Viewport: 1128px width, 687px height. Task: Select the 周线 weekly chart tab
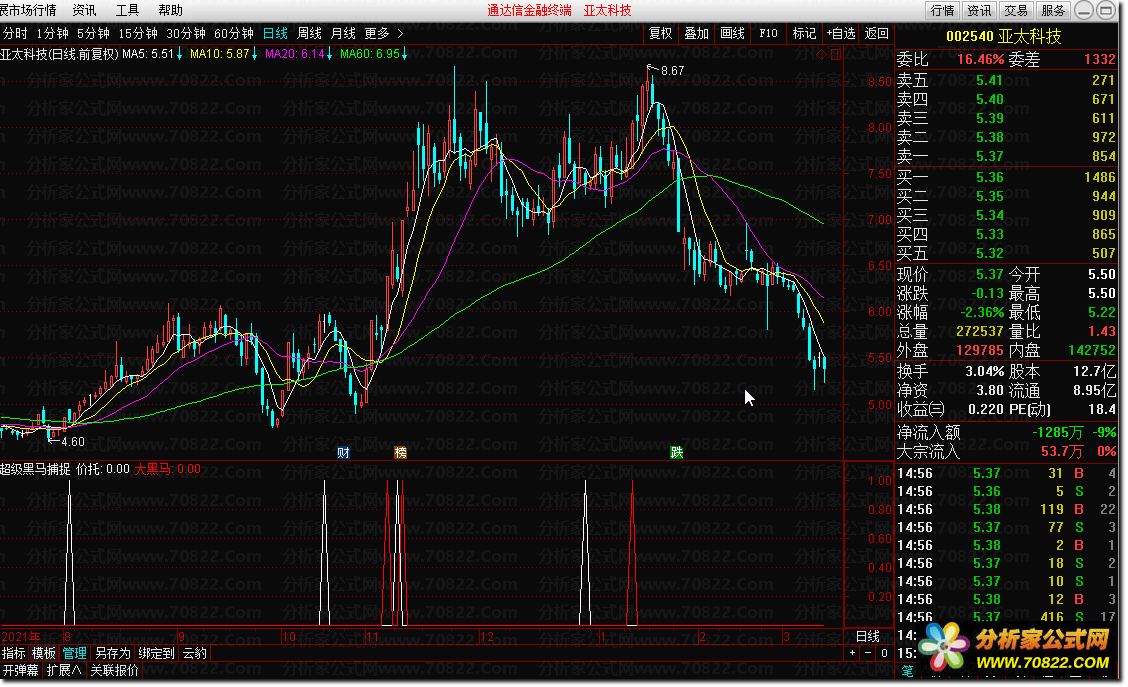309,33
